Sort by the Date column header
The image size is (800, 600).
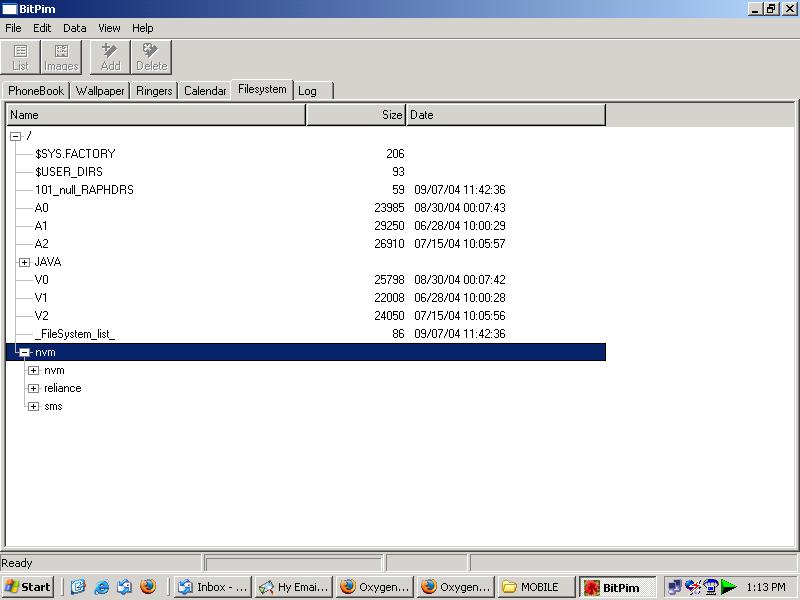[x=506, y=115]
